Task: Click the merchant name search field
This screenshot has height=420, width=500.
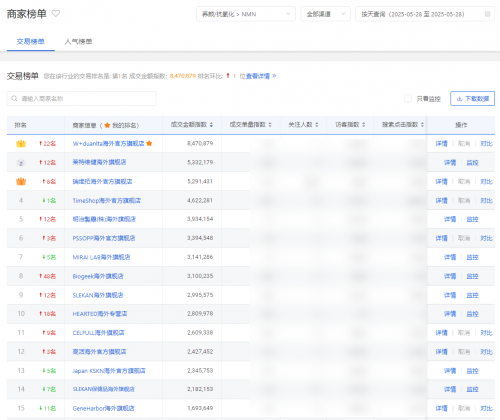Action: (x=81, y=98)
